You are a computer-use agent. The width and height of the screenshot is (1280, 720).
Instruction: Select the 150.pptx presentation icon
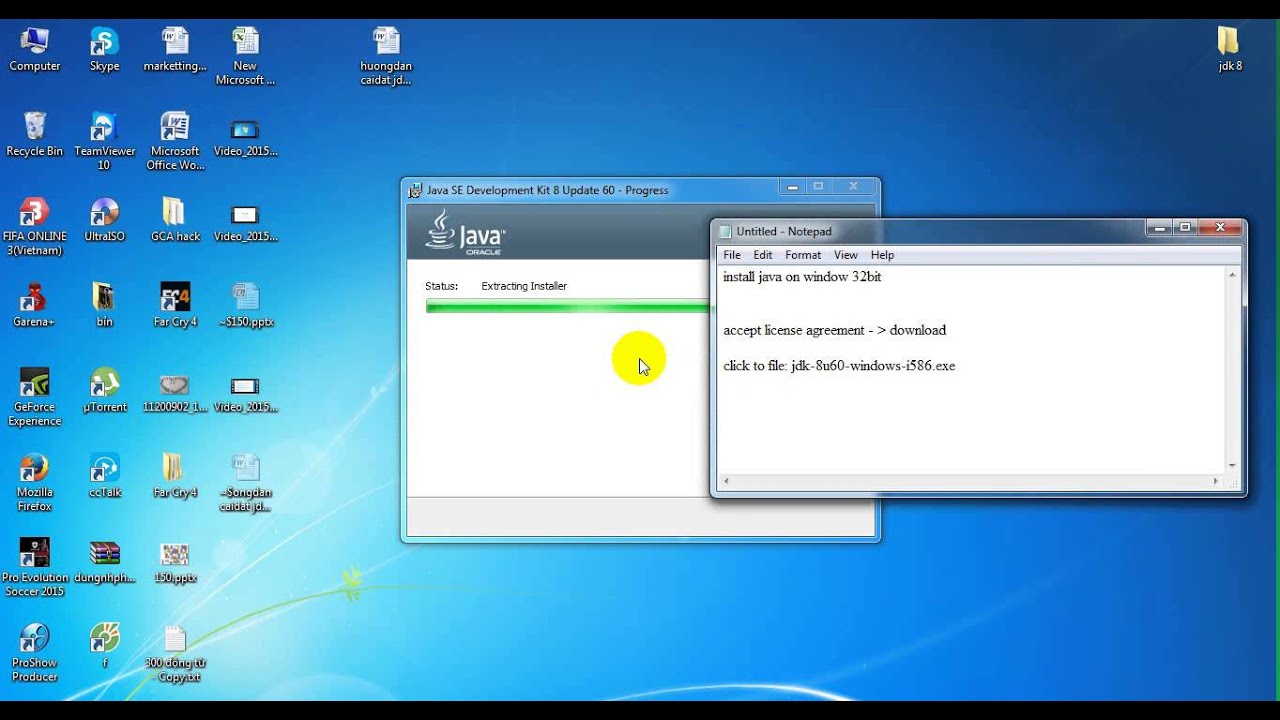coord(175,561)
